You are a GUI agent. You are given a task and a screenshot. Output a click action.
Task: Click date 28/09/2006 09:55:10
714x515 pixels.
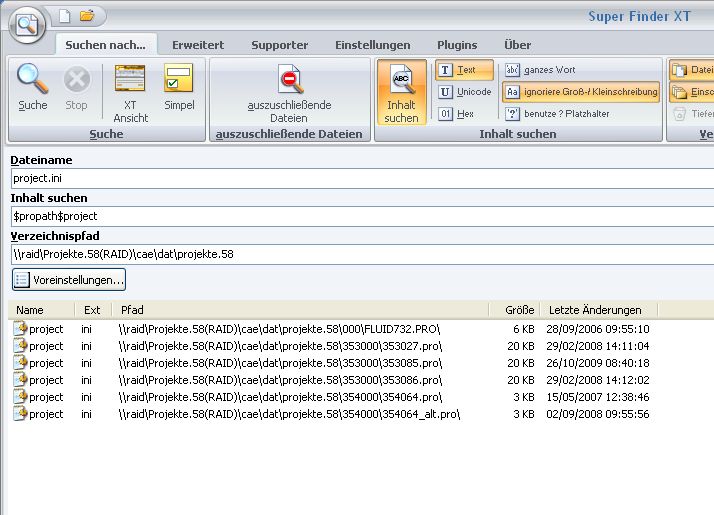597,329
